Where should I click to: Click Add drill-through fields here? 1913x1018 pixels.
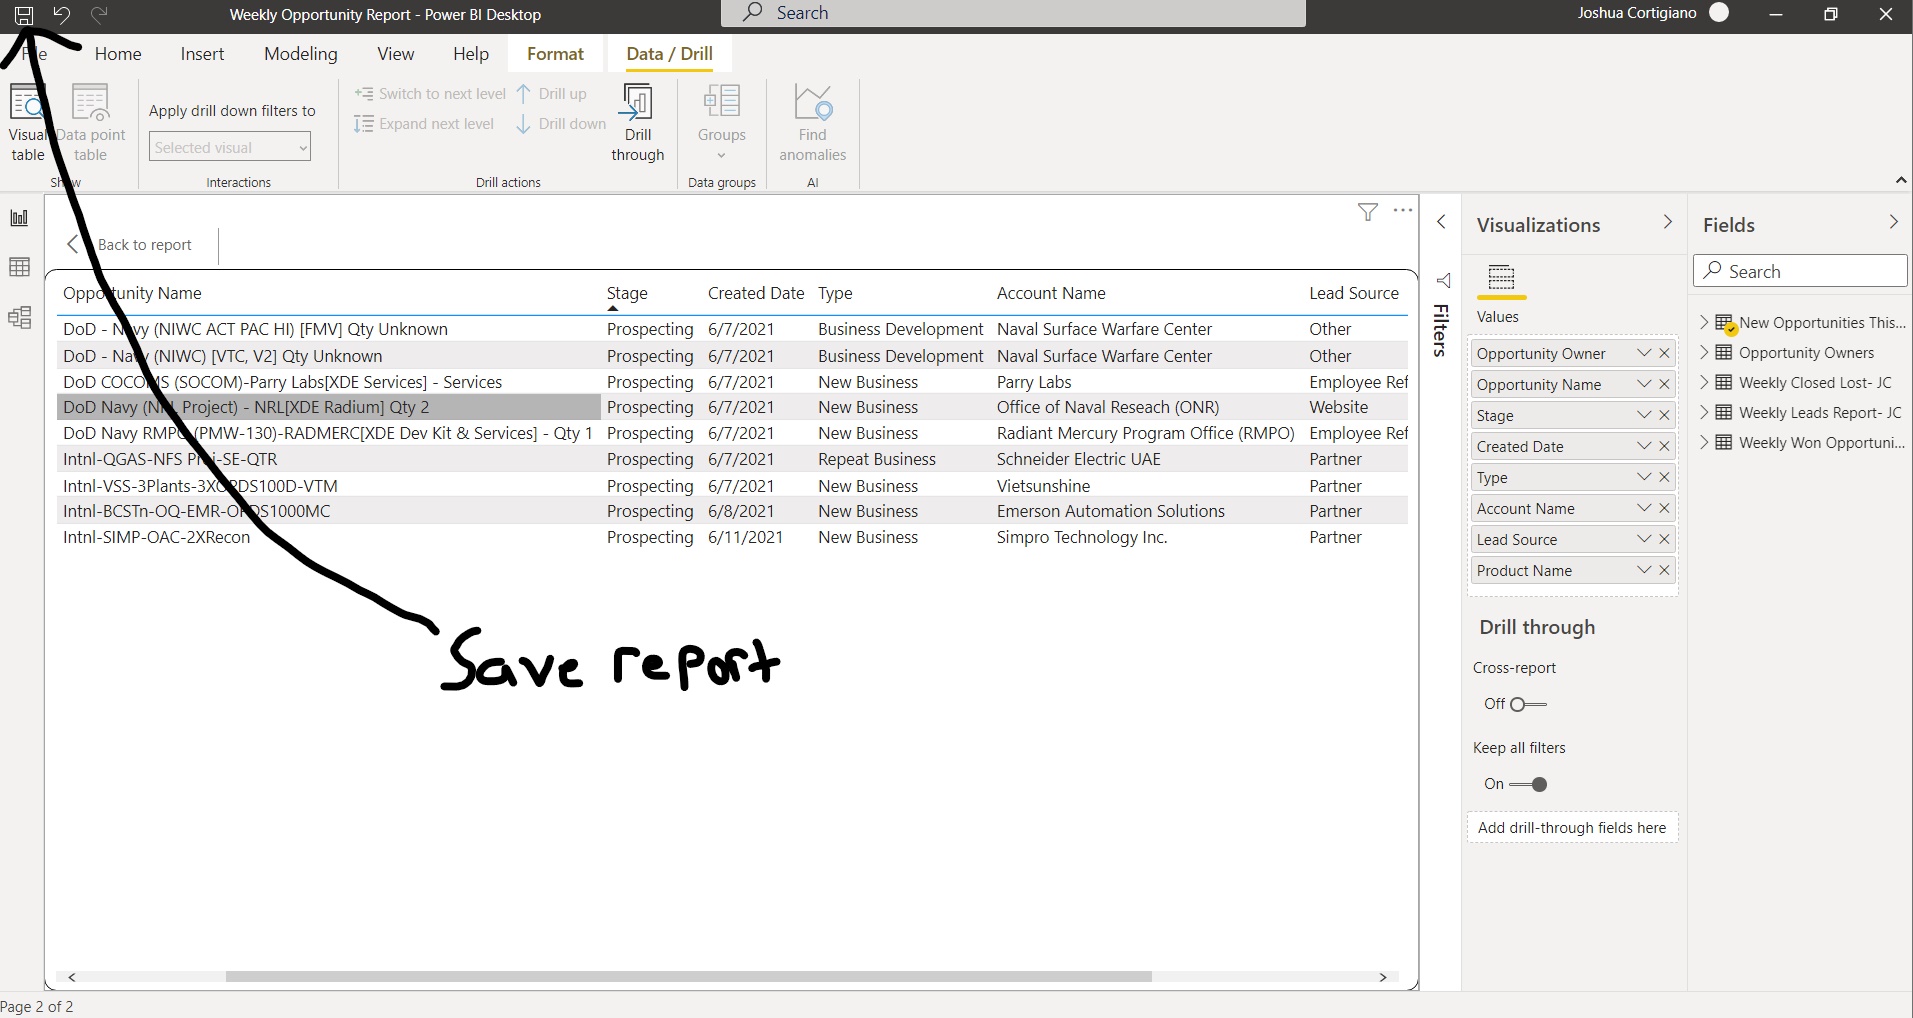(x=1572, y=828)
